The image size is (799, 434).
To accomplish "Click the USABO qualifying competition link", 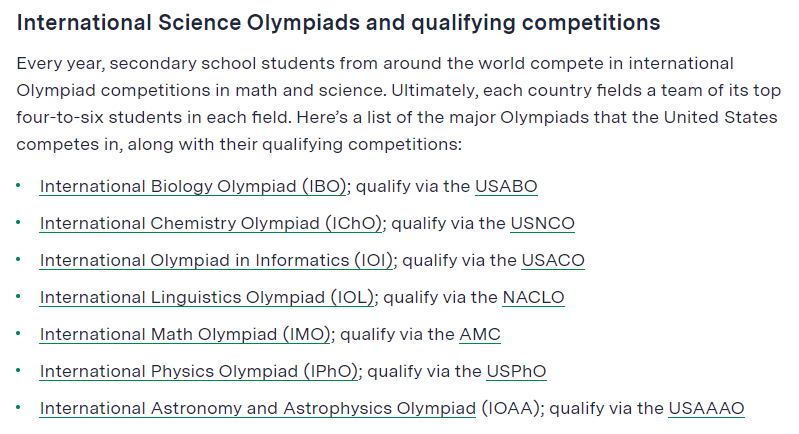I will point(506,186).
